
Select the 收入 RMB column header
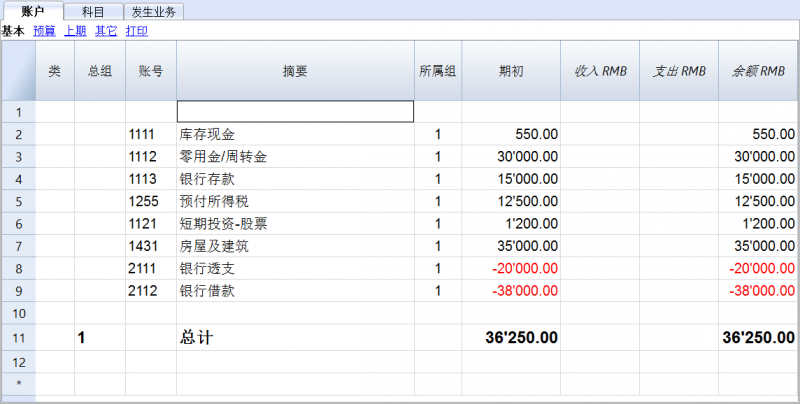click(600, 71)
